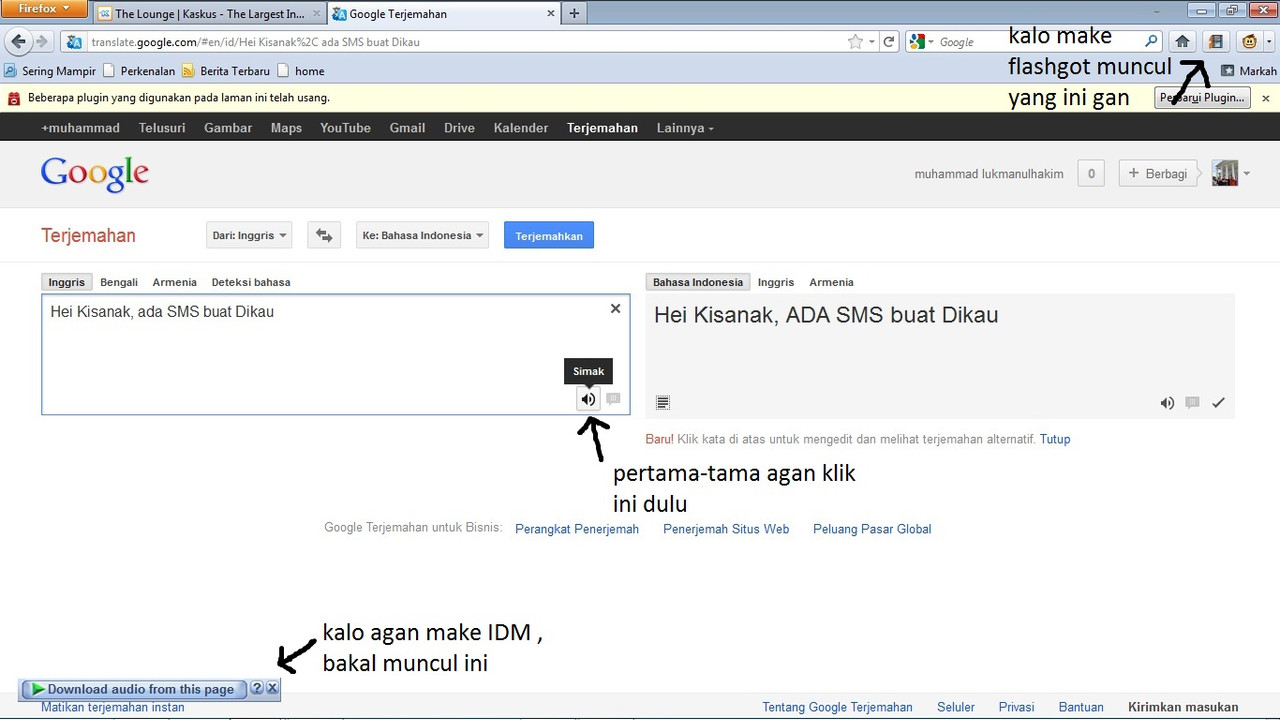1280x720 pixels.
Task: Open Penerjemah Situs Web link
Action: click(x=726, y=529)
